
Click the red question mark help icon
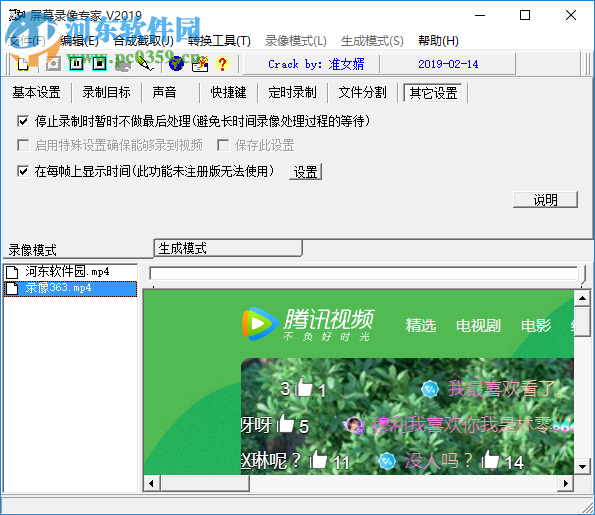222,64
